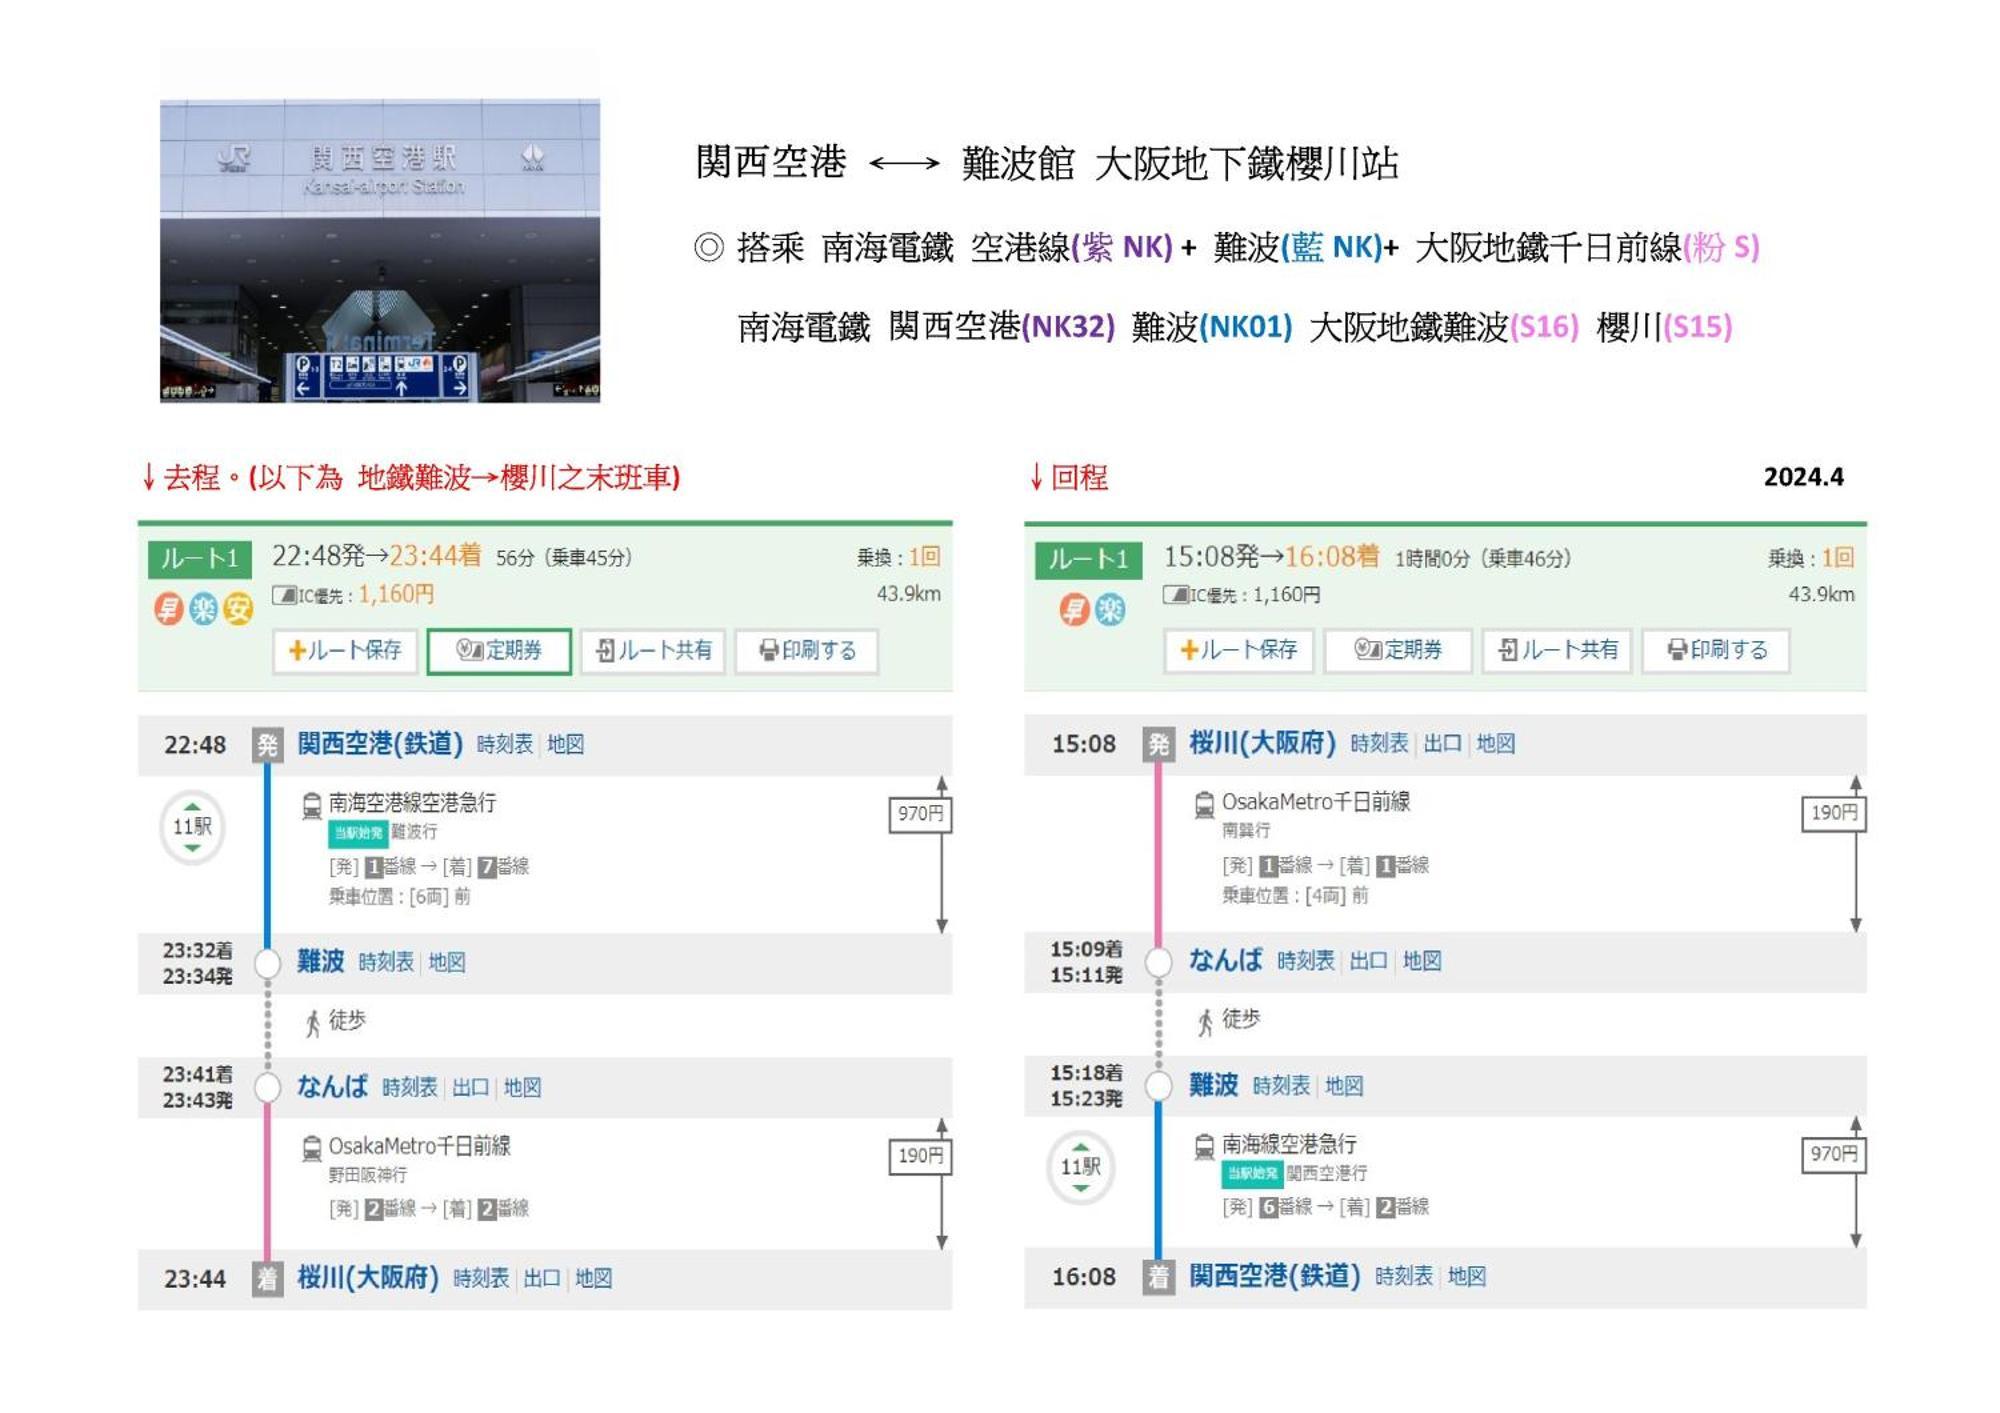Click ルート保存 in the outbound route

(345, 651)
